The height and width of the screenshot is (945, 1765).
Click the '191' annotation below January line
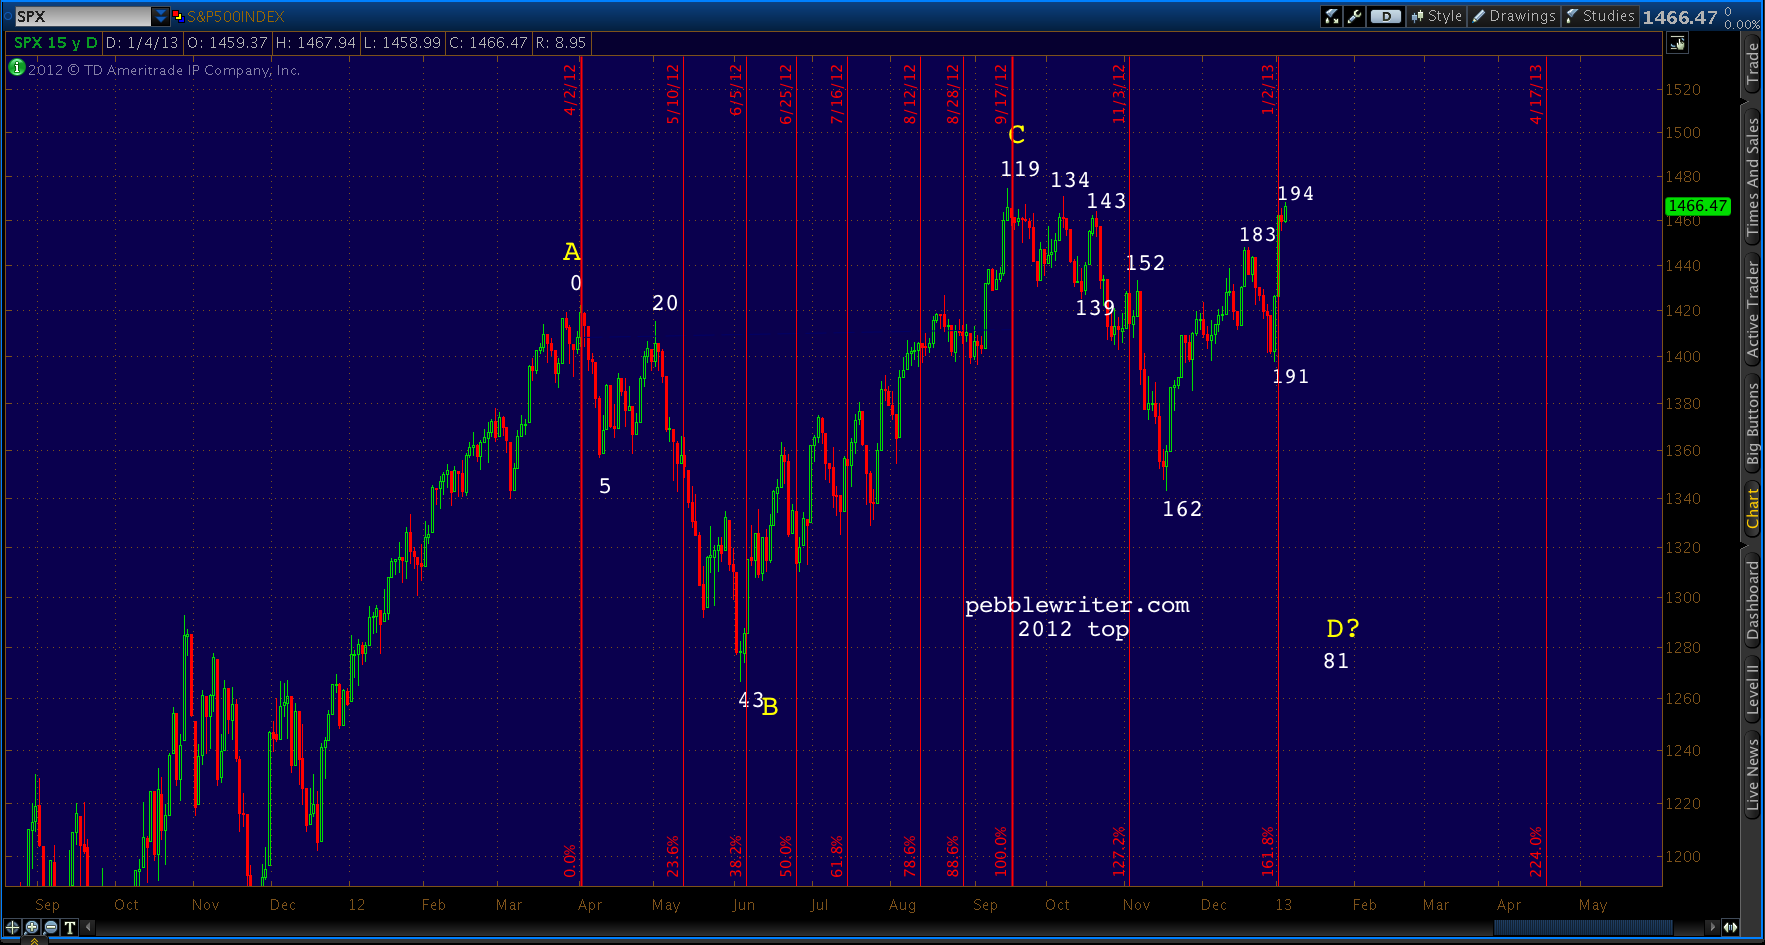pyautogui.click(x=1290, y=377)
